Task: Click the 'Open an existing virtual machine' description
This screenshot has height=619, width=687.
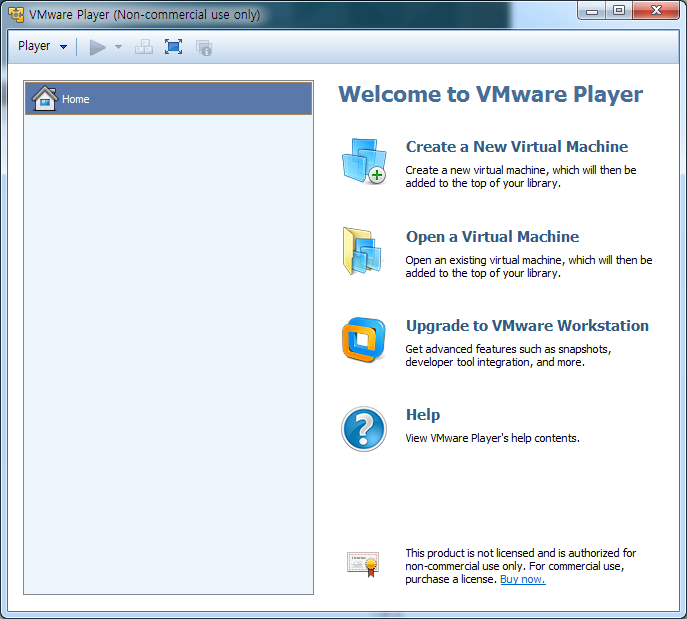Action: (529, 267)
